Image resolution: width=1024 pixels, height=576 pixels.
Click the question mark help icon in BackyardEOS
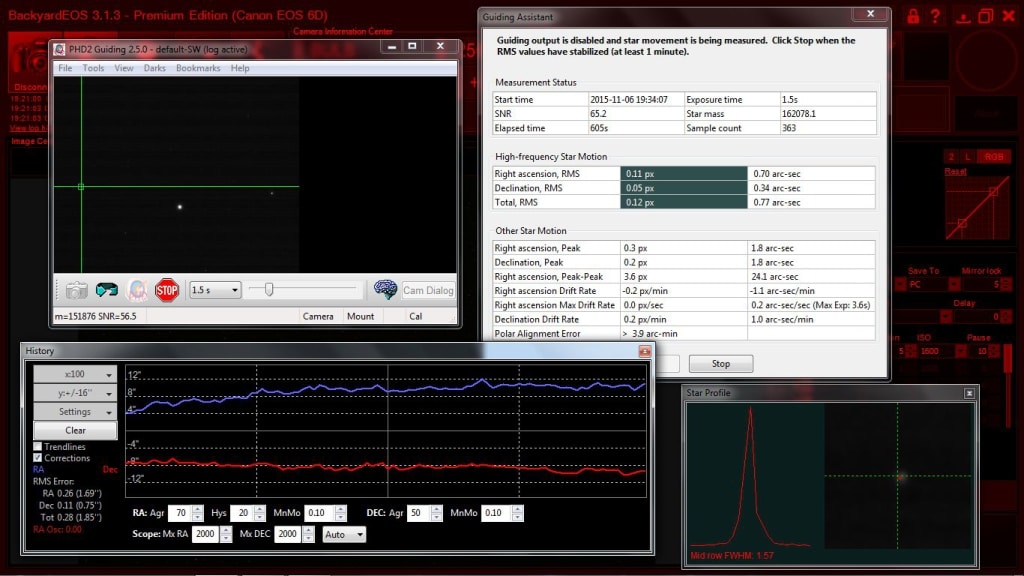(935, 16)
